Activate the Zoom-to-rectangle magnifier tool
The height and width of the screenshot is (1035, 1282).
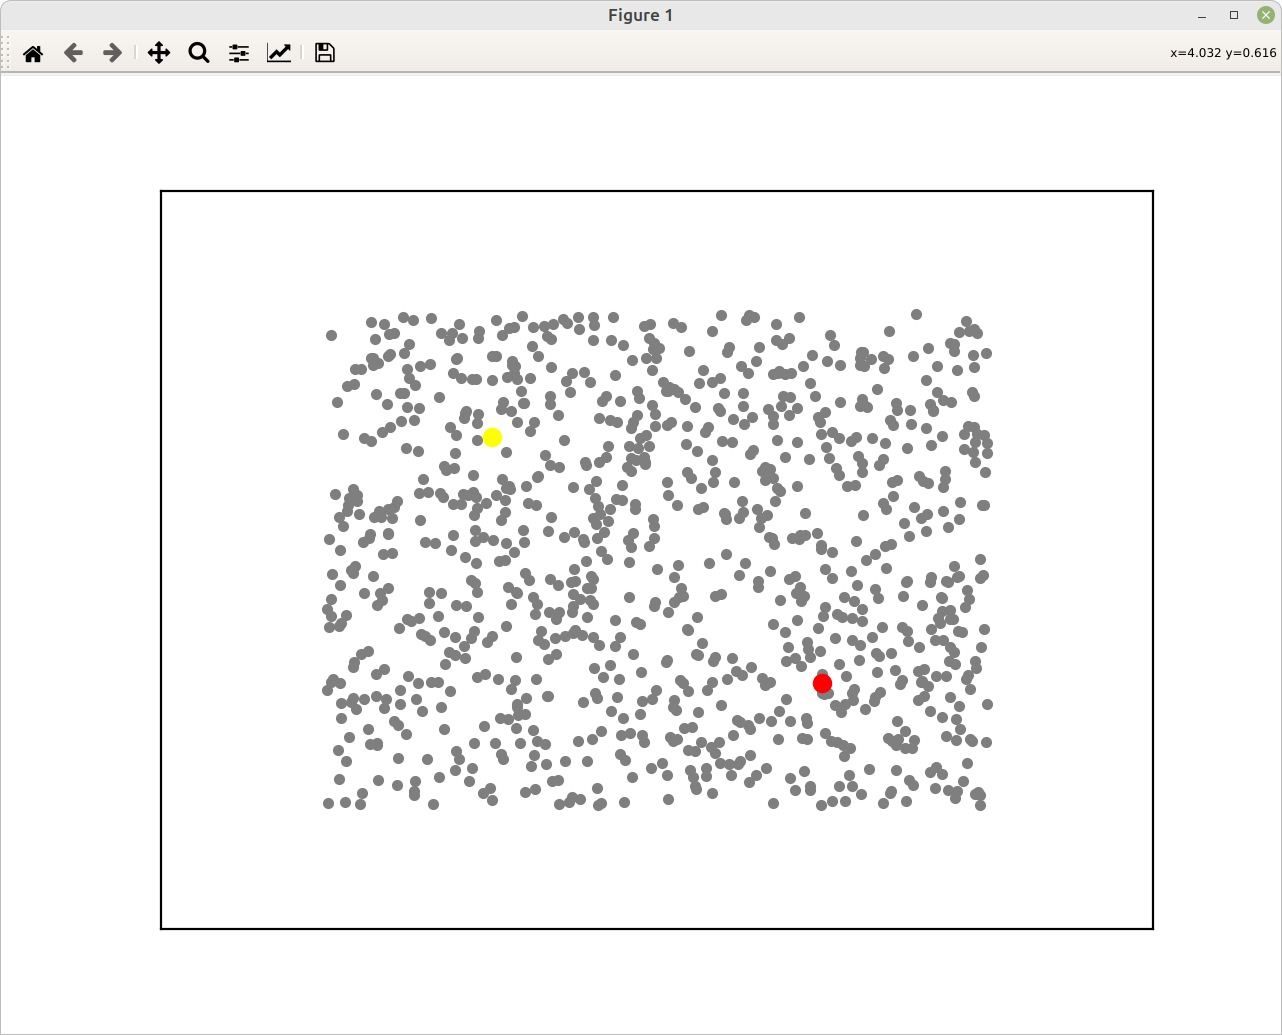(x=199, y=53)
